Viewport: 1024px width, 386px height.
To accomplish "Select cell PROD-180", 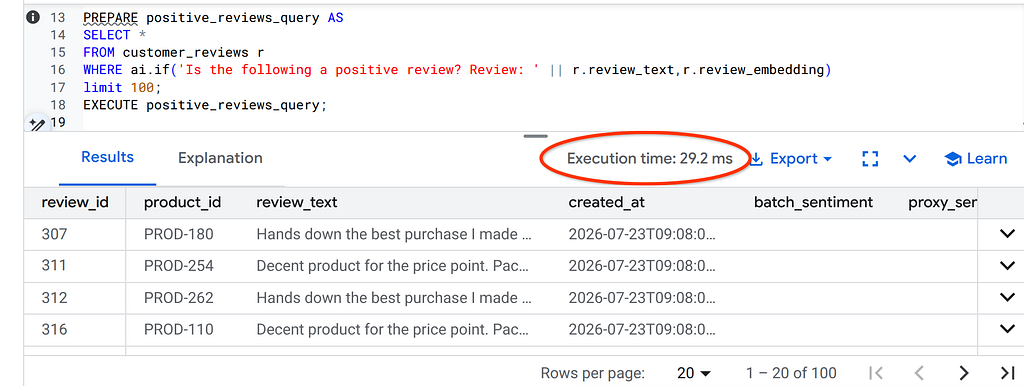I will (178, 234).
